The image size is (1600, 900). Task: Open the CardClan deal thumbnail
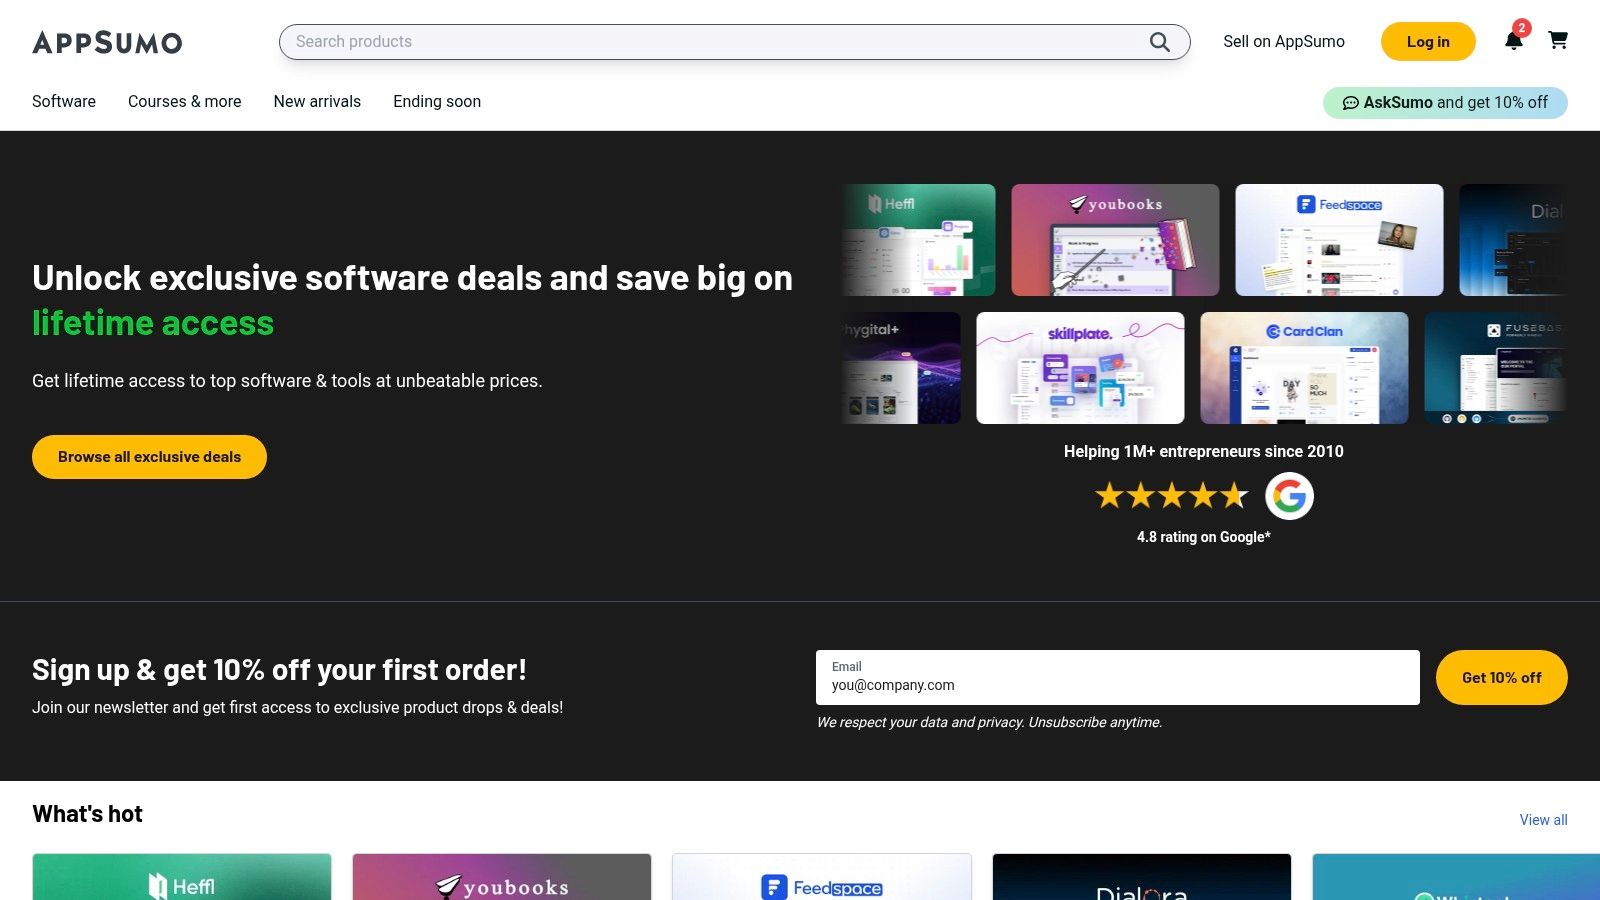[x=1304, y=368]
